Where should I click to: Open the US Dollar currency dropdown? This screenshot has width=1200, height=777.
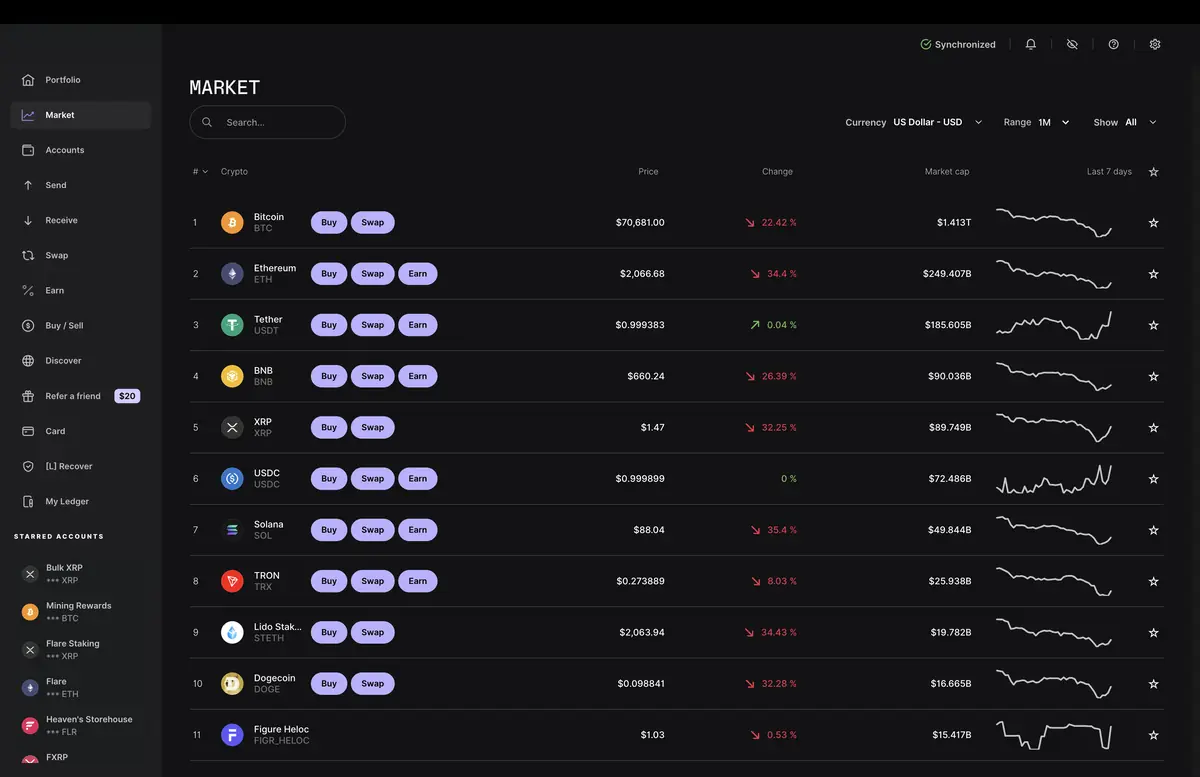[x=936, y=121]
